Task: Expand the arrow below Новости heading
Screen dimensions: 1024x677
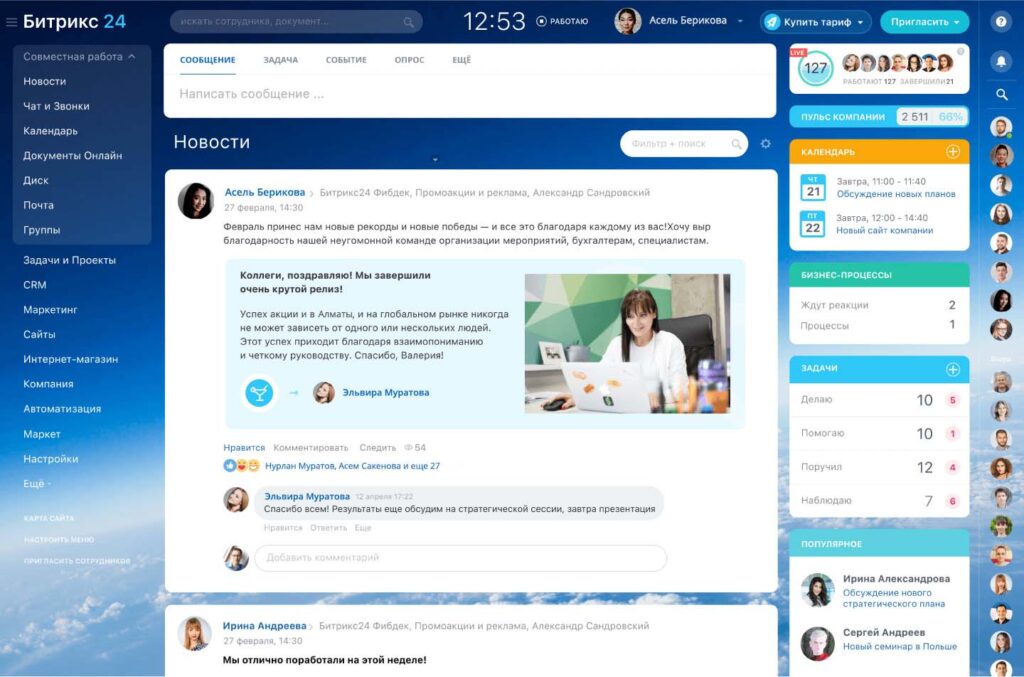Action: click(x=435, y=160)
